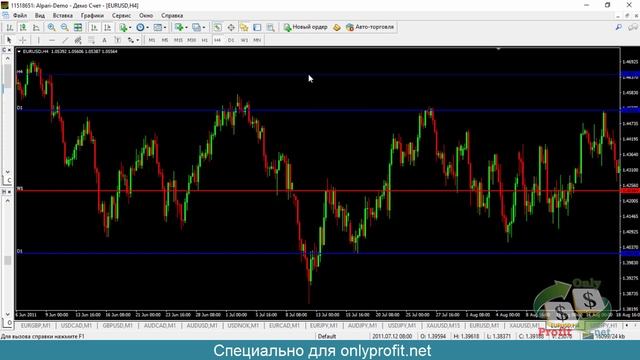Image resolution: width=640 pixels, height=360 pixels.
Task: Draw a horizontal line tool
Action: 51,40
